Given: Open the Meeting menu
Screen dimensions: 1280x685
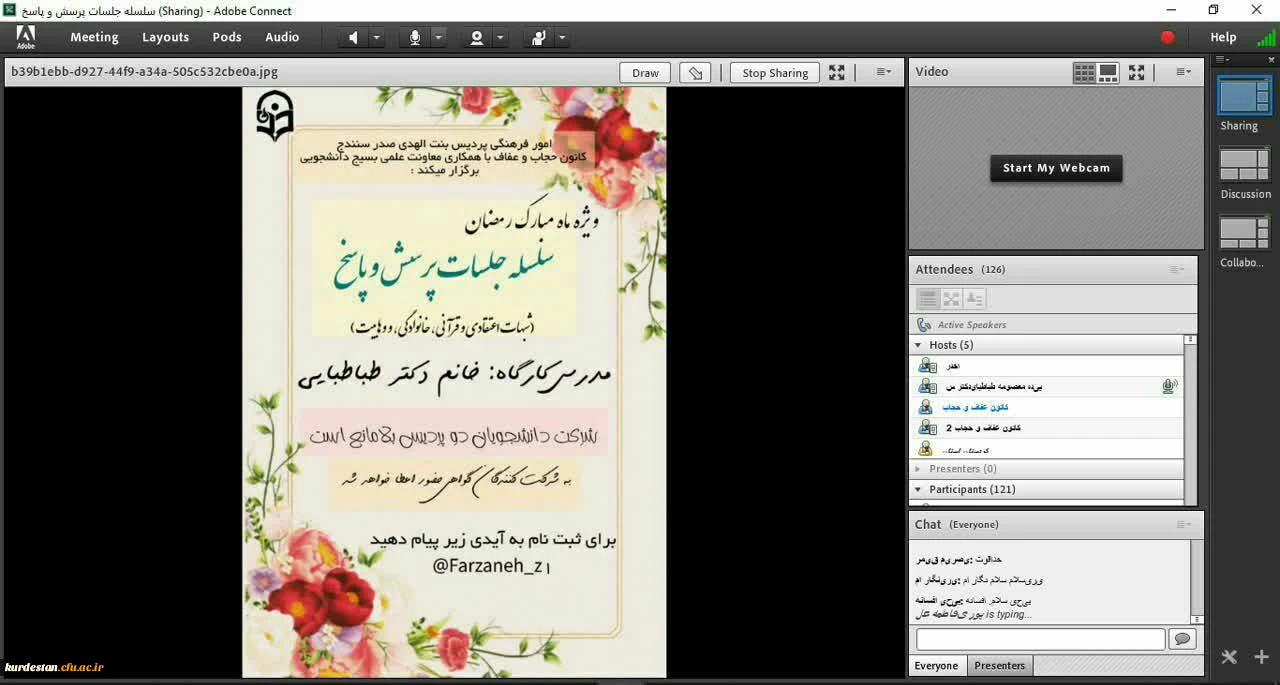Looking at the screenshot, I should click(x=94, y=37).
